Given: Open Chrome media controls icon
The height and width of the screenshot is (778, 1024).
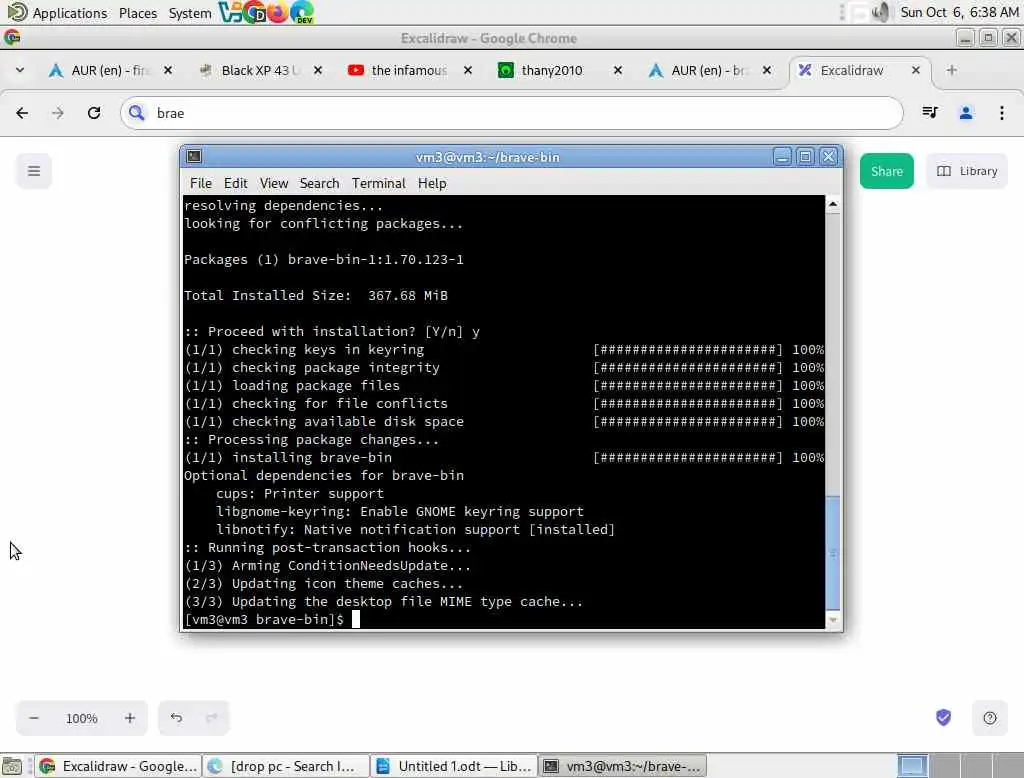Looking at the screenshot, I should click(x=930, y=113).
